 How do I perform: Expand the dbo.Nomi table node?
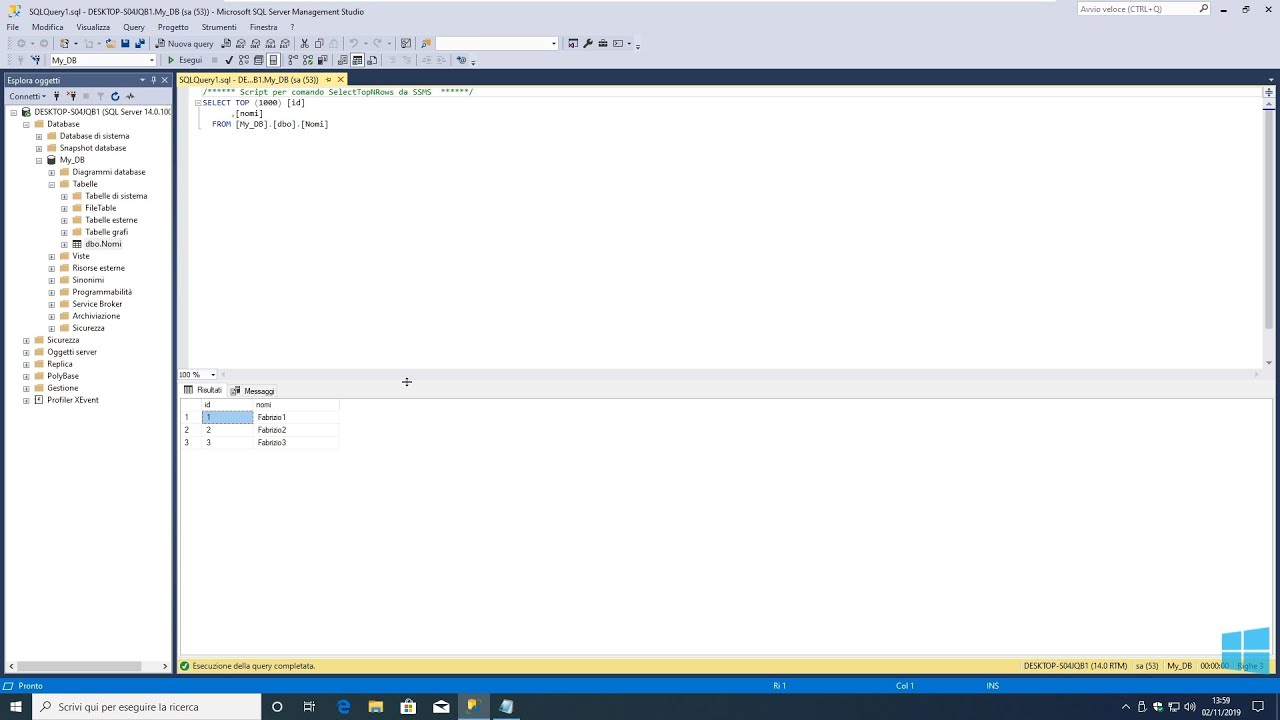(64, 244)
